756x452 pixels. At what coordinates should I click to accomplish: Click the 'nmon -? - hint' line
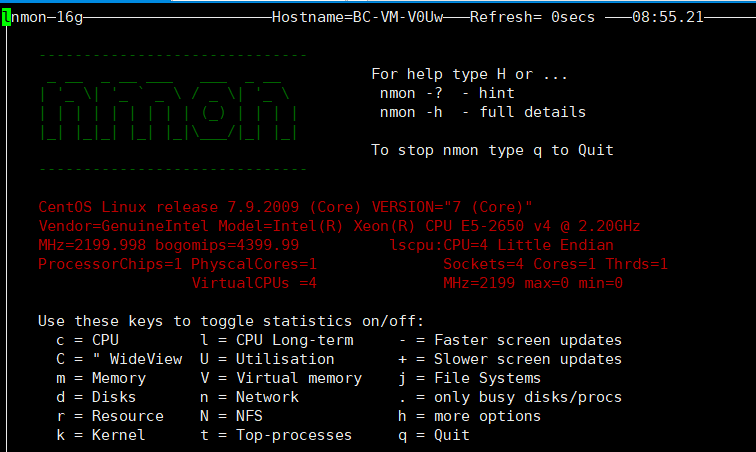447,93
